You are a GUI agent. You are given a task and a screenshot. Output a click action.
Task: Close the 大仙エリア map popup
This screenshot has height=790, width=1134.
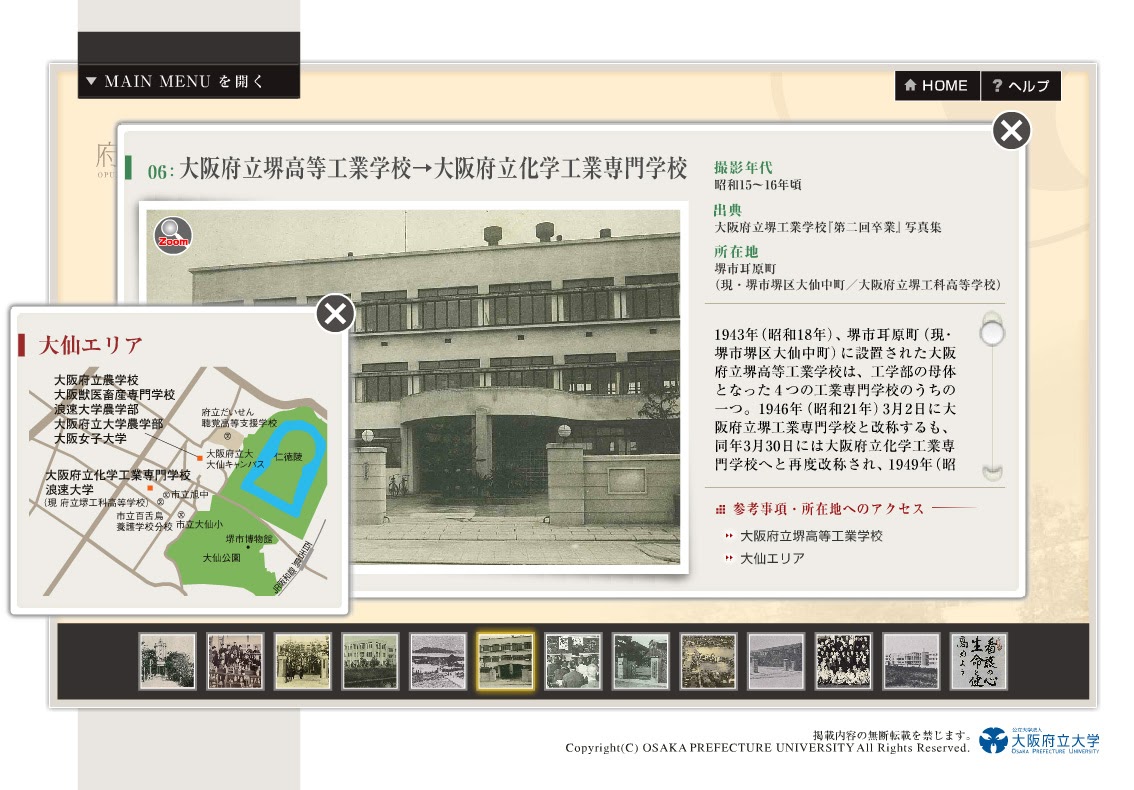pyautogui.click(x=334, y=314)
